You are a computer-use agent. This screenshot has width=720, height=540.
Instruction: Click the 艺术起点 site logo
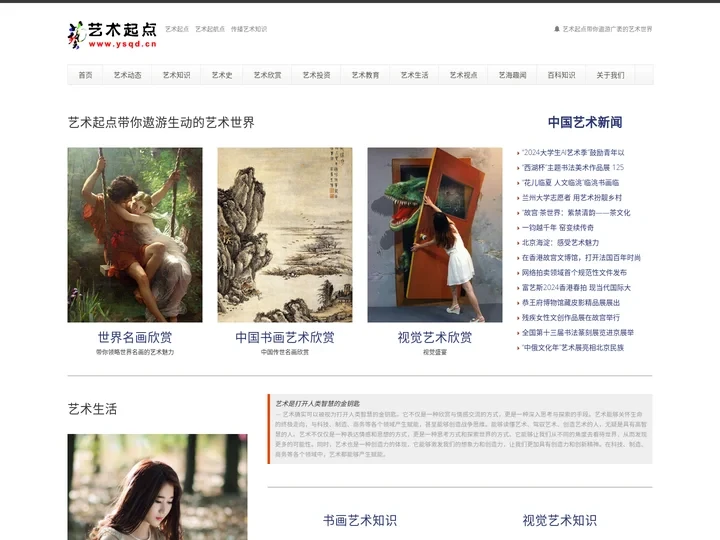112,35
